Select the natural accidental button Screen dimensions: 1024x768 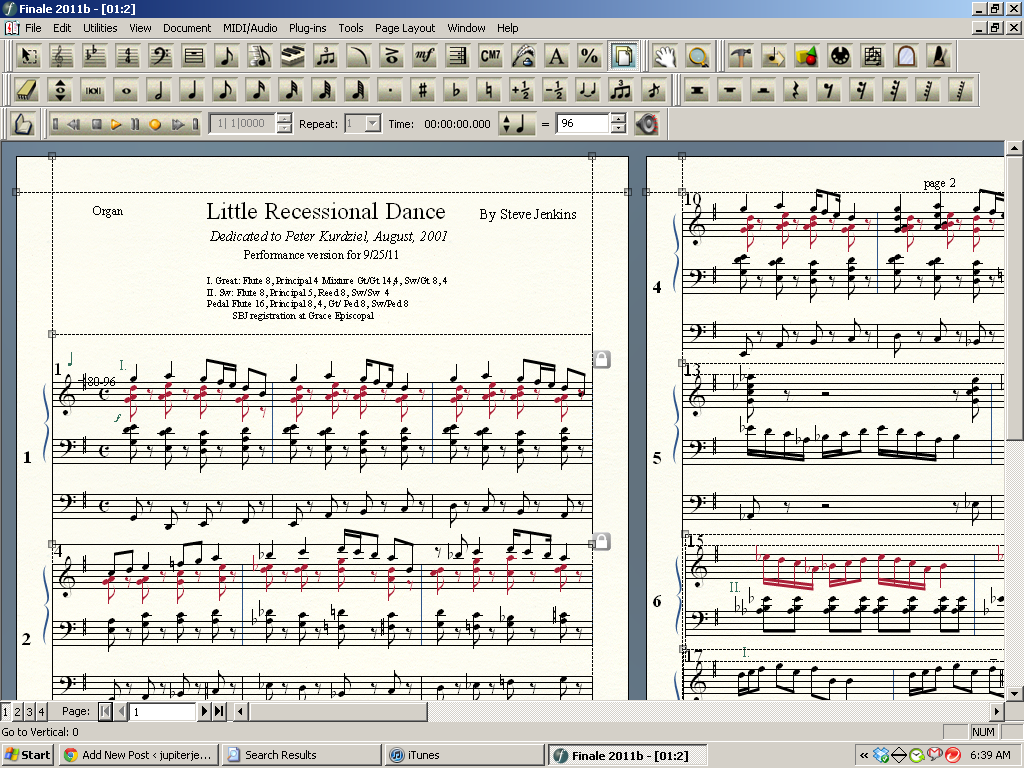pos(489,91)
